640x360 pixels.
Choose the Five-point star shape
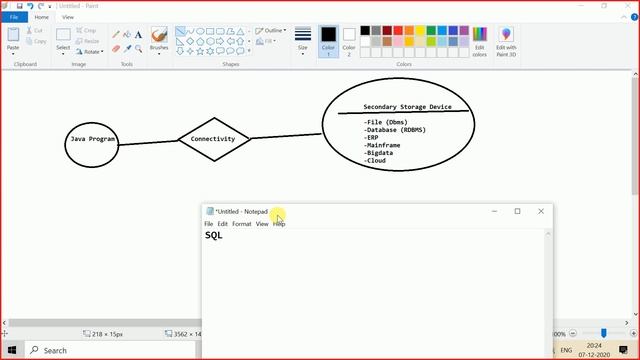pos(200,51)
